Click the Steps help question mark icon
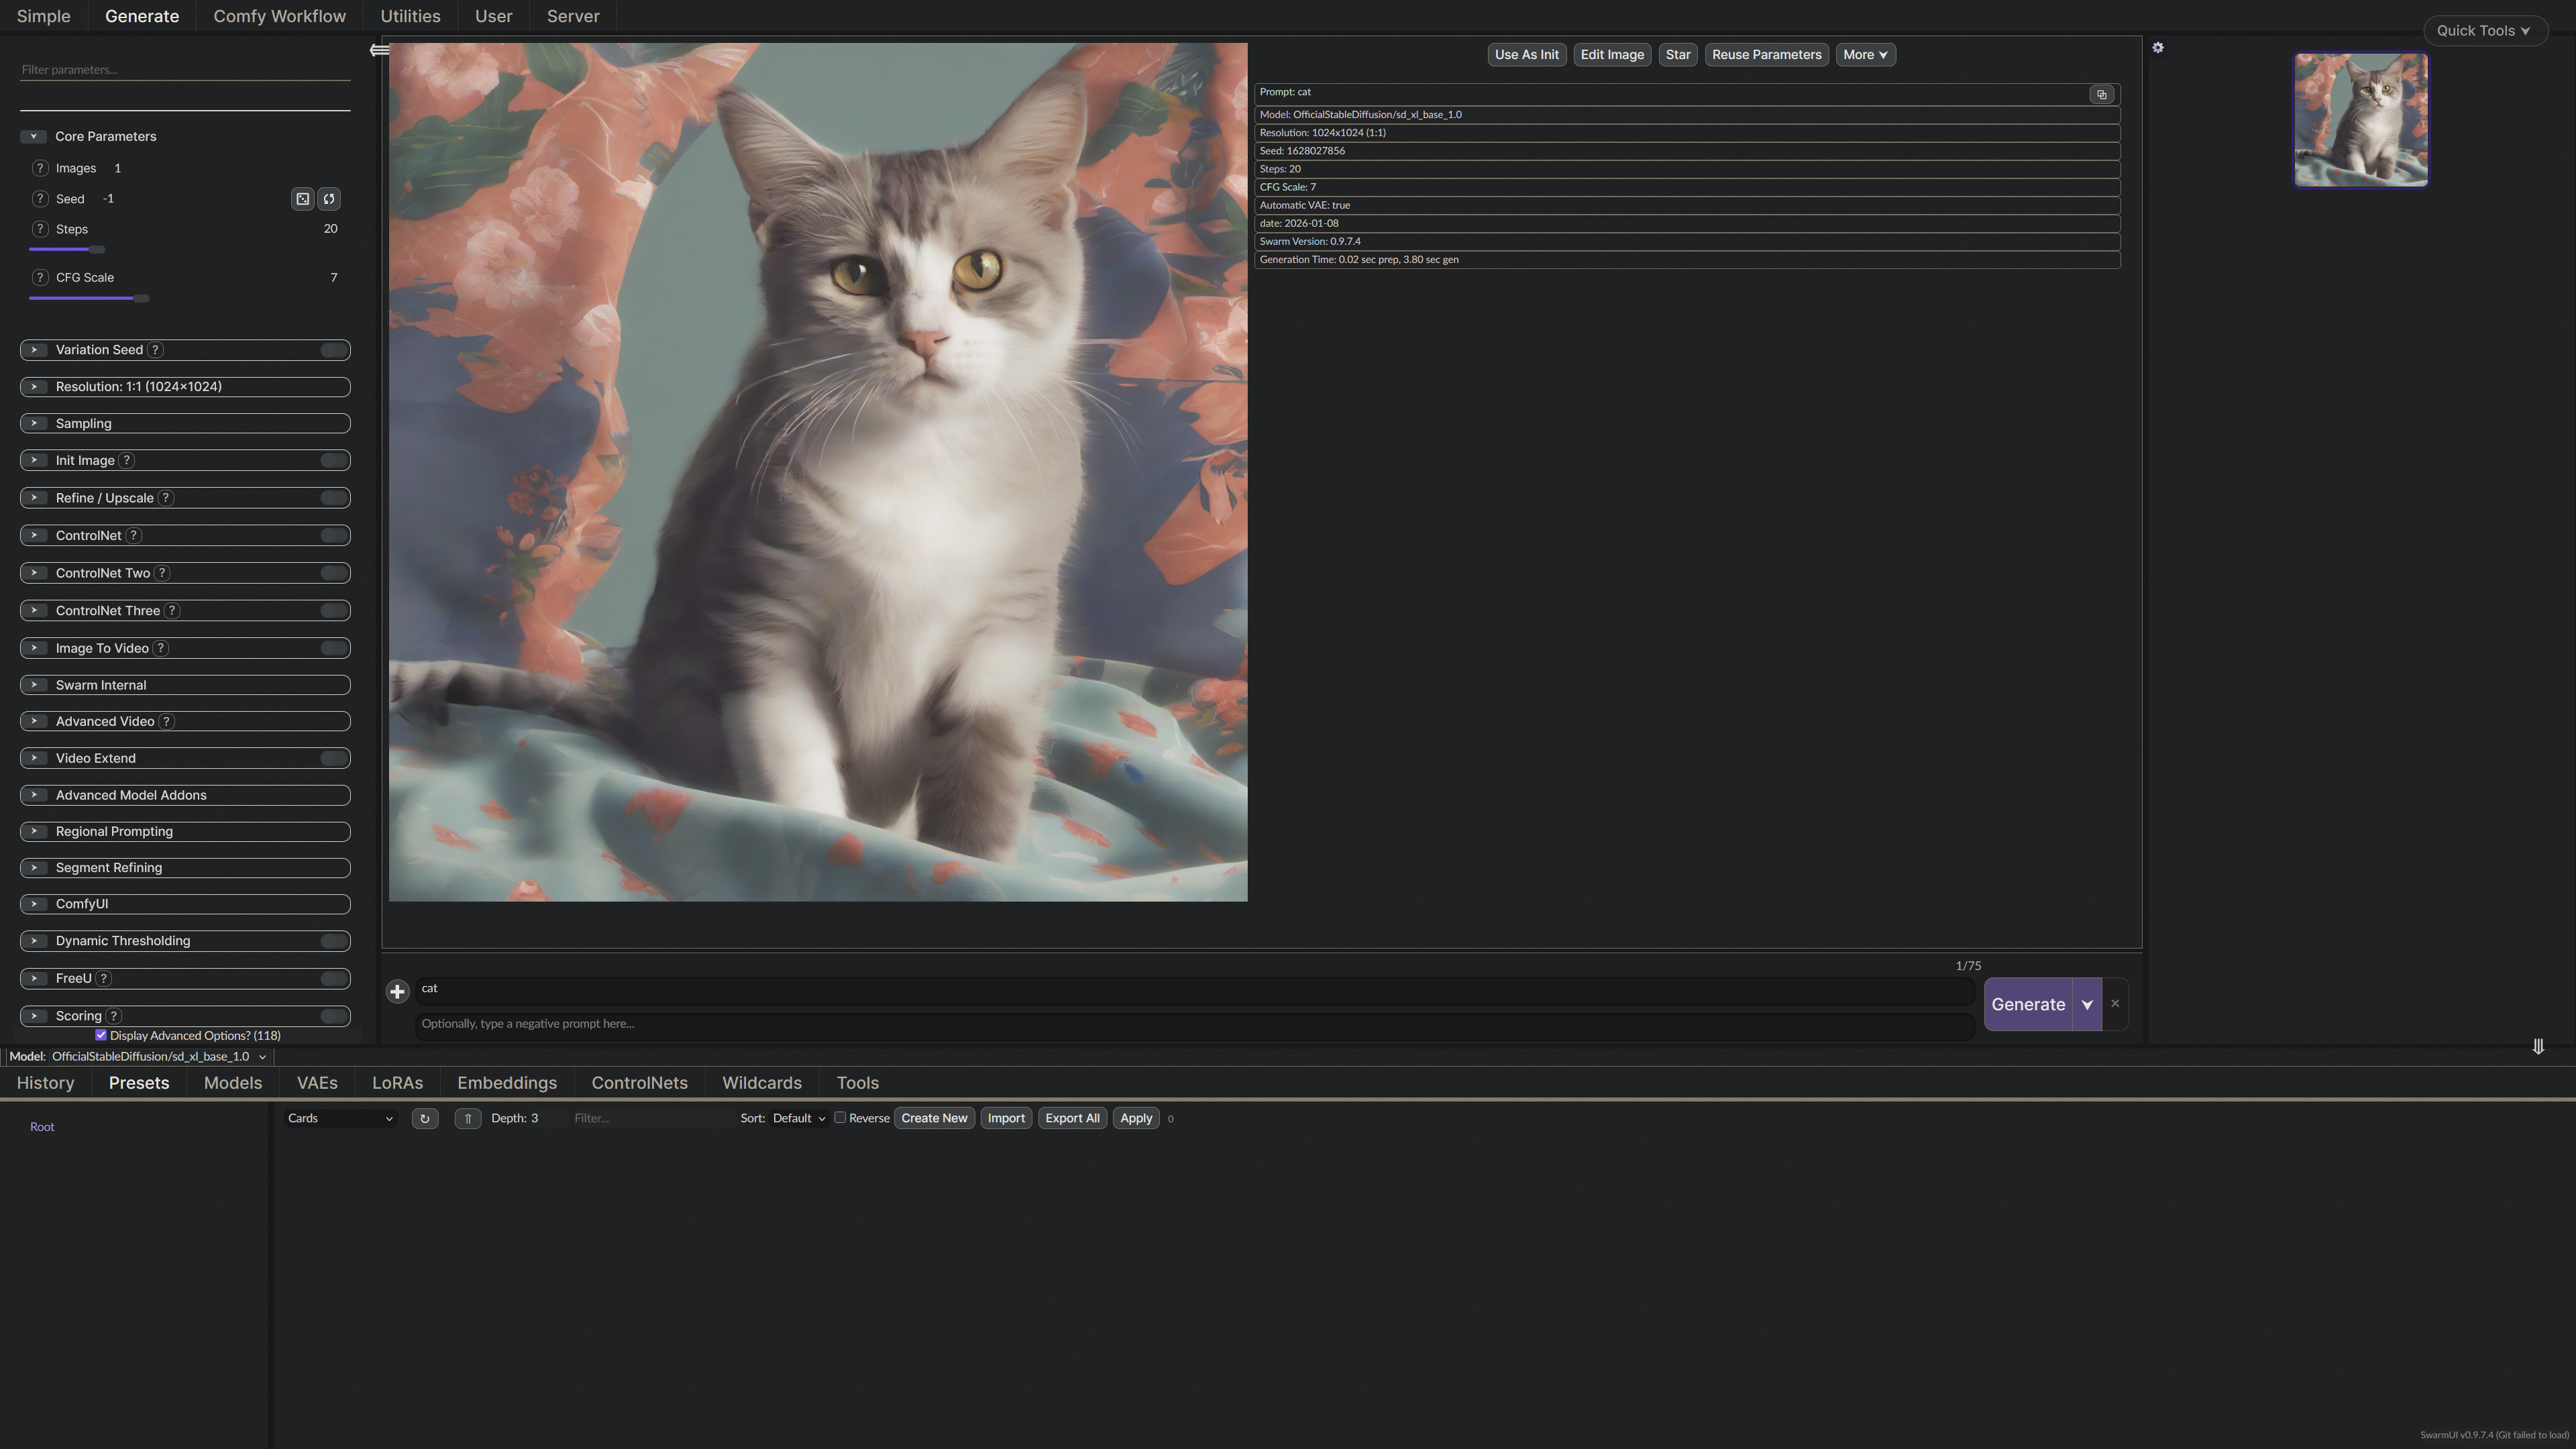Viewport: 2576px width, 1449px height. click(x=40, y=229)
